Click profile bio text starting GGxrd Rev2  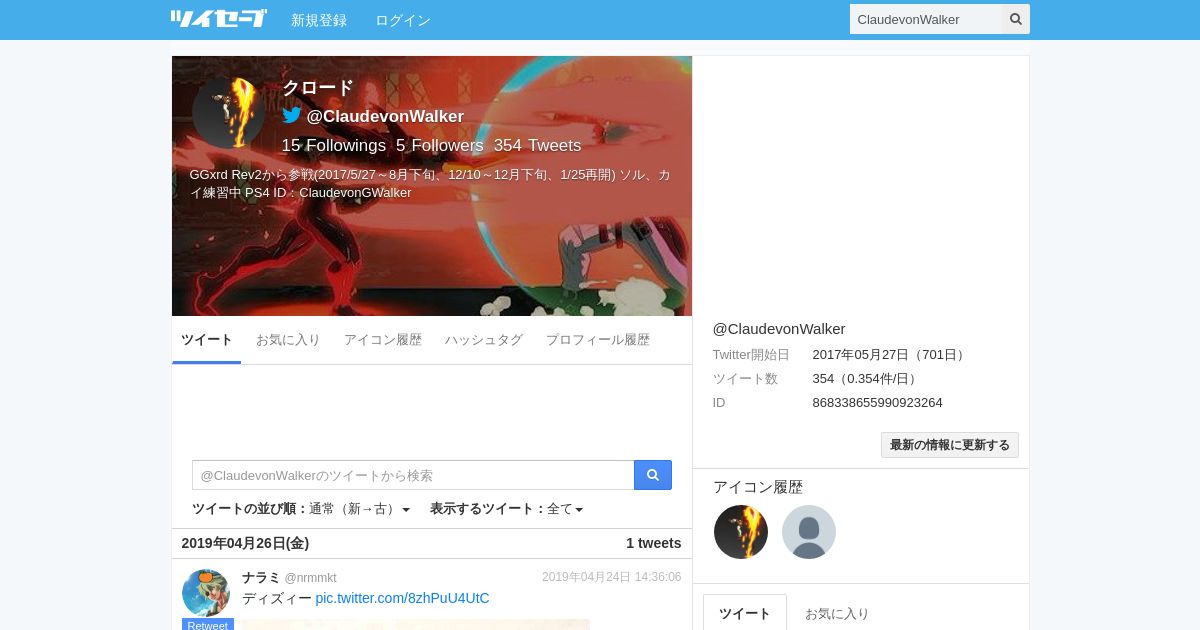[x=430, y=184]
